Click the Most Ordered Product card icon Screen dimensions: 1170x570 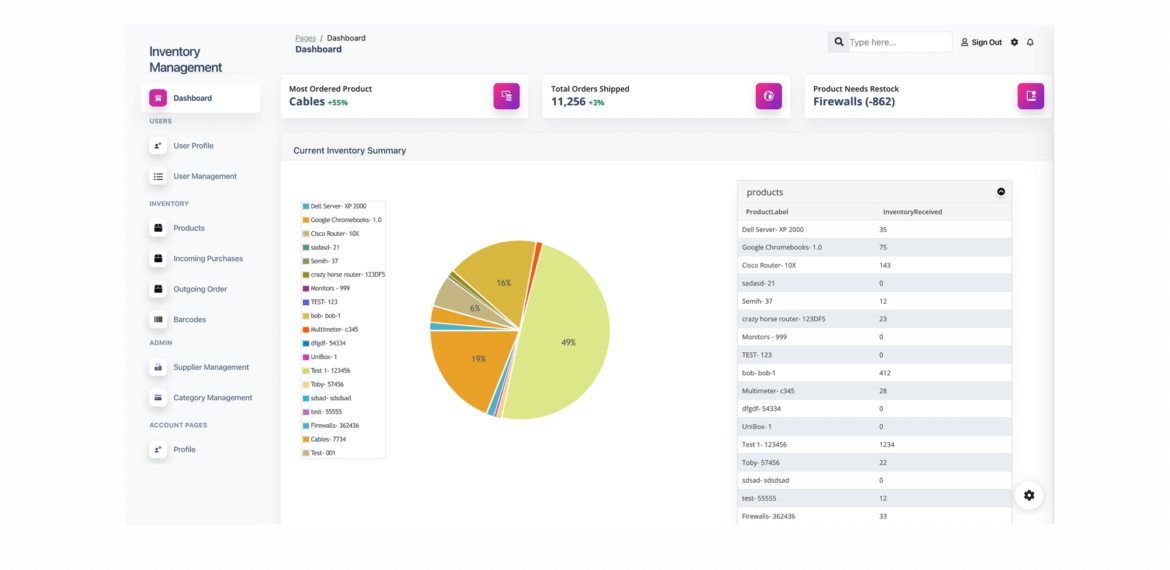coord(507,96)
